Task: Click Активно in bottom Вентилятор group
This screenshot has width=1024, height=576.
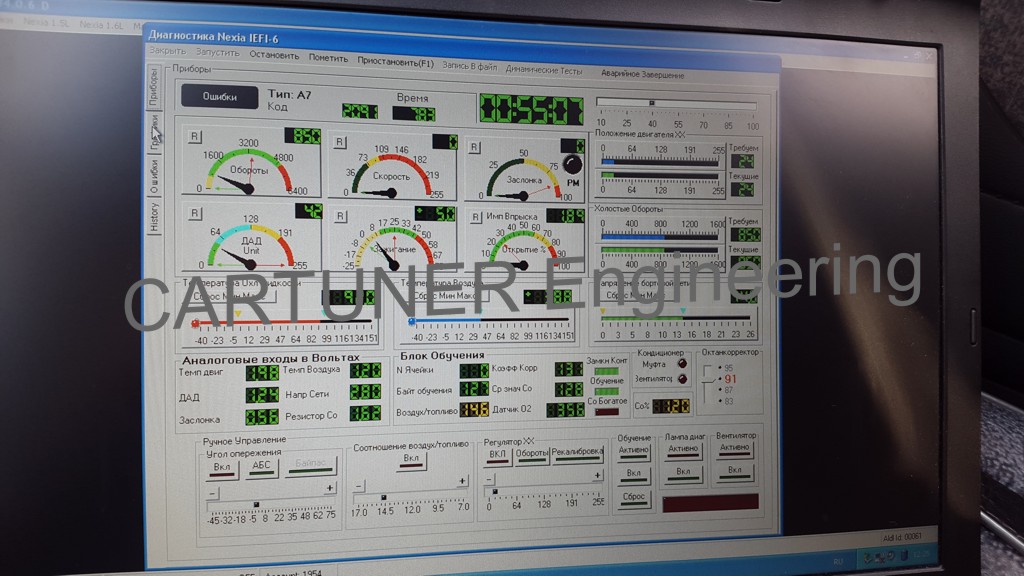Action: [735, 449]
